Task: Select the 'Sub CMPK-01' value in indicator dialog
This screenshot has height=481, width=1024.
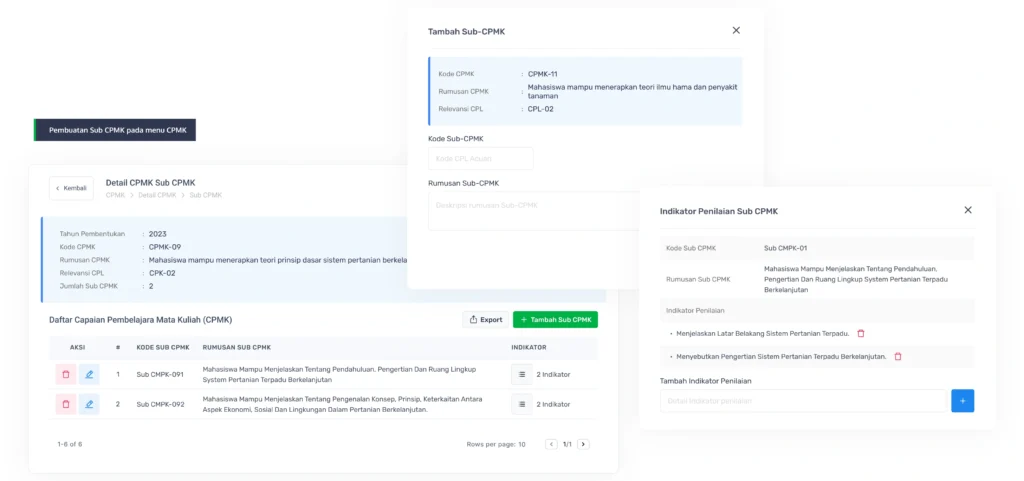Action: [x=786, y=248]
